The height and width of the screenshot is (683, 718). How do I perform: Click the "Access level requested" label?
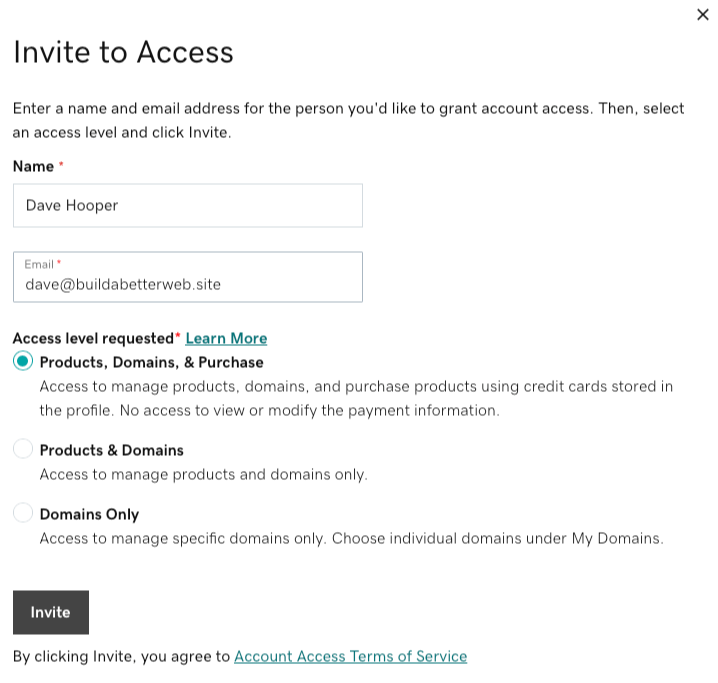[93, 338]
